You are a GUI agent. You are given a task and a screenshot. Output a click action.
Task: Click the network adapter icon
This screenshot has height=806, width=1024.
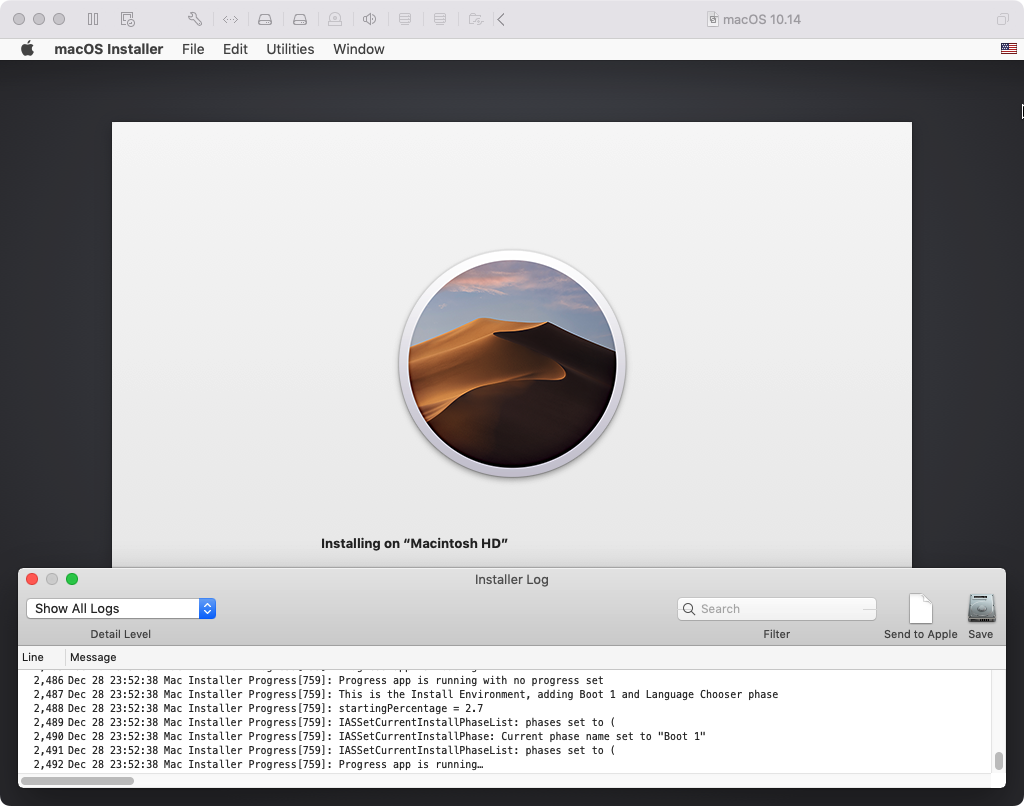(230, 19)
